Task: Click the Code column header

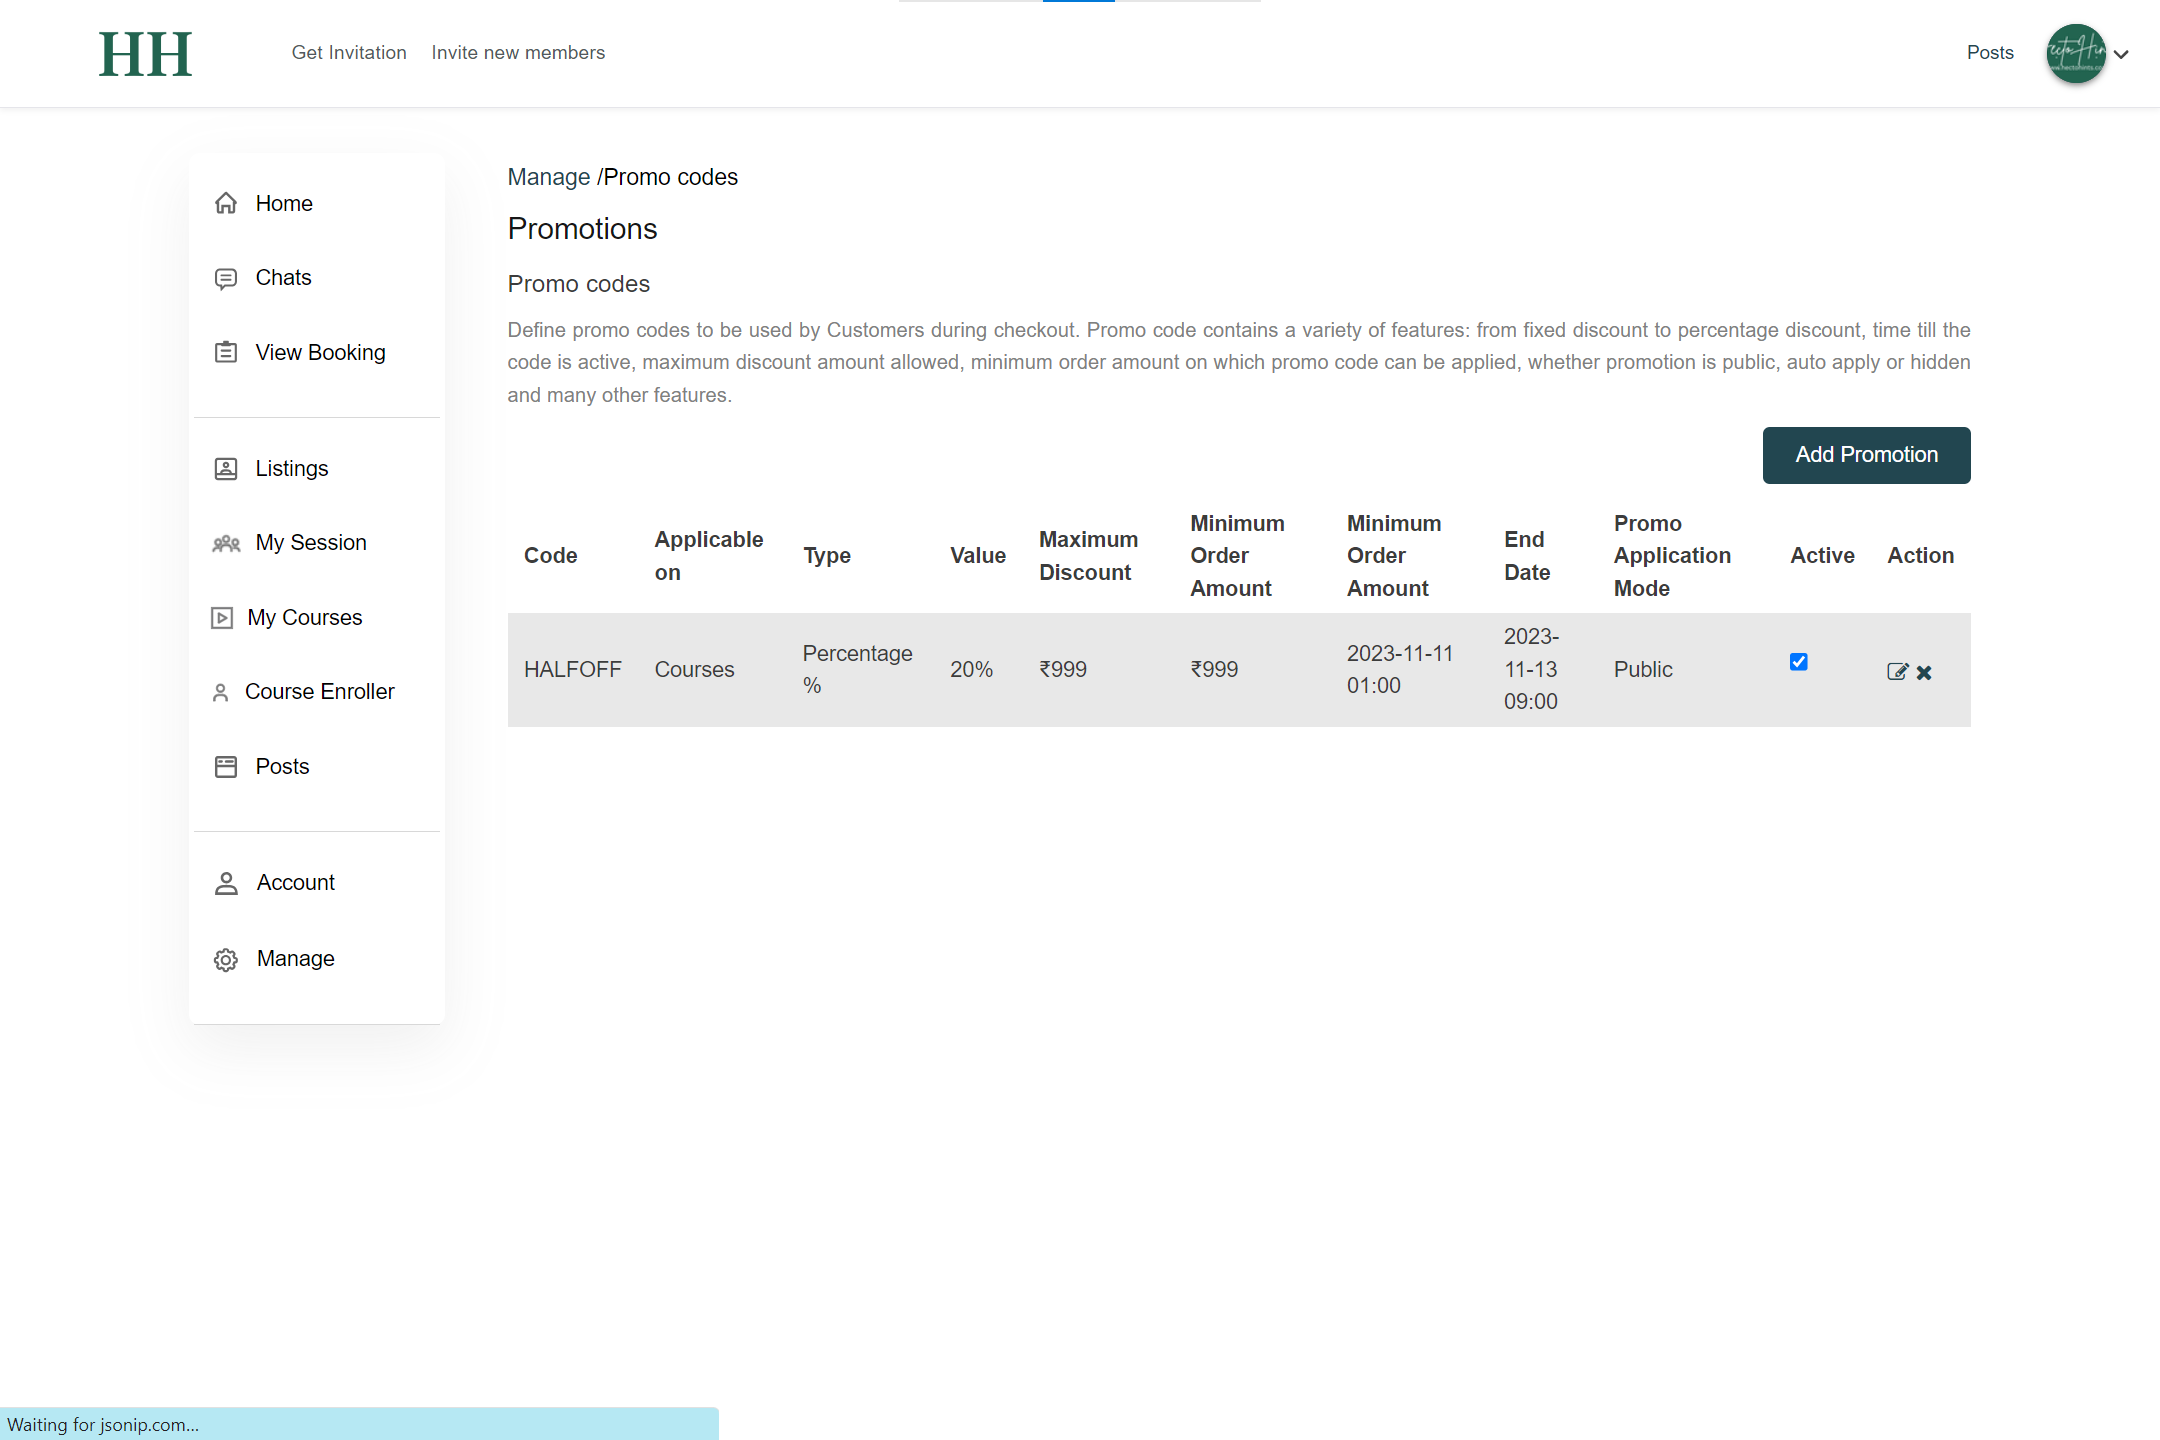Action: 550,555
